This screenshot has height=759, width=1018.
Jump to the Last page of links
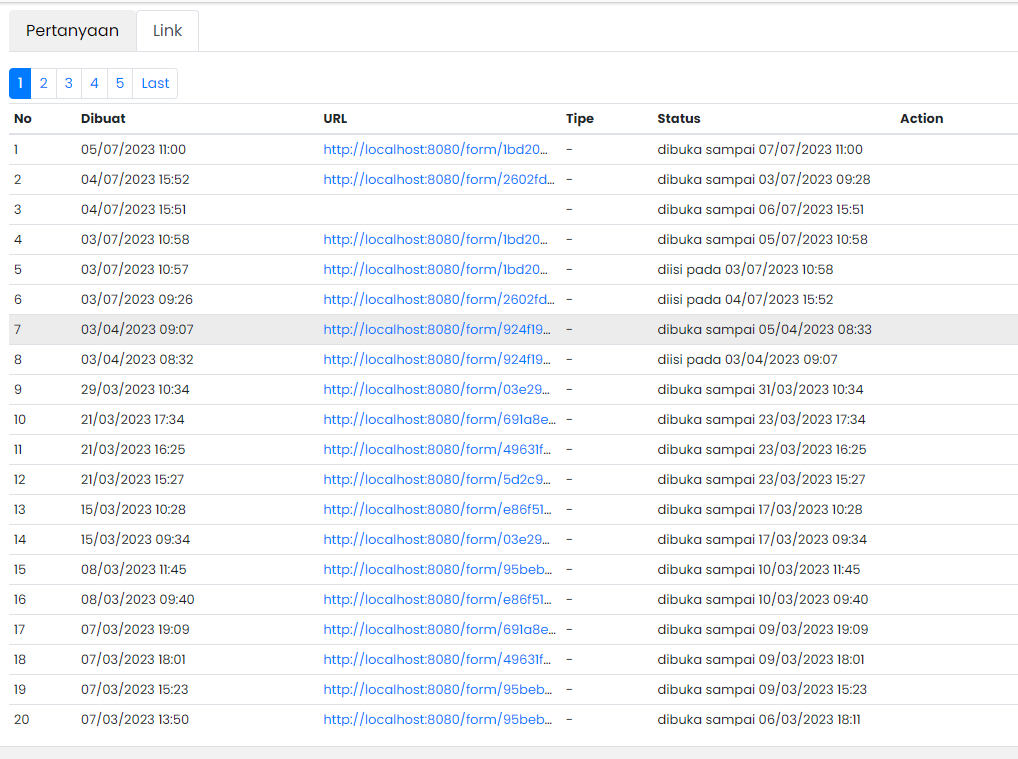pos(154,83)
